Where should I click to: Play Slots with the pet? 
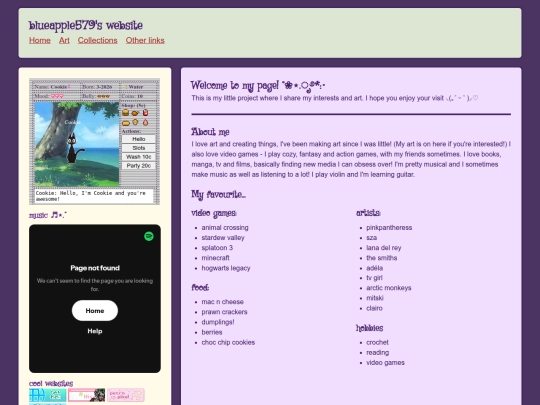[x=138, y=148]
